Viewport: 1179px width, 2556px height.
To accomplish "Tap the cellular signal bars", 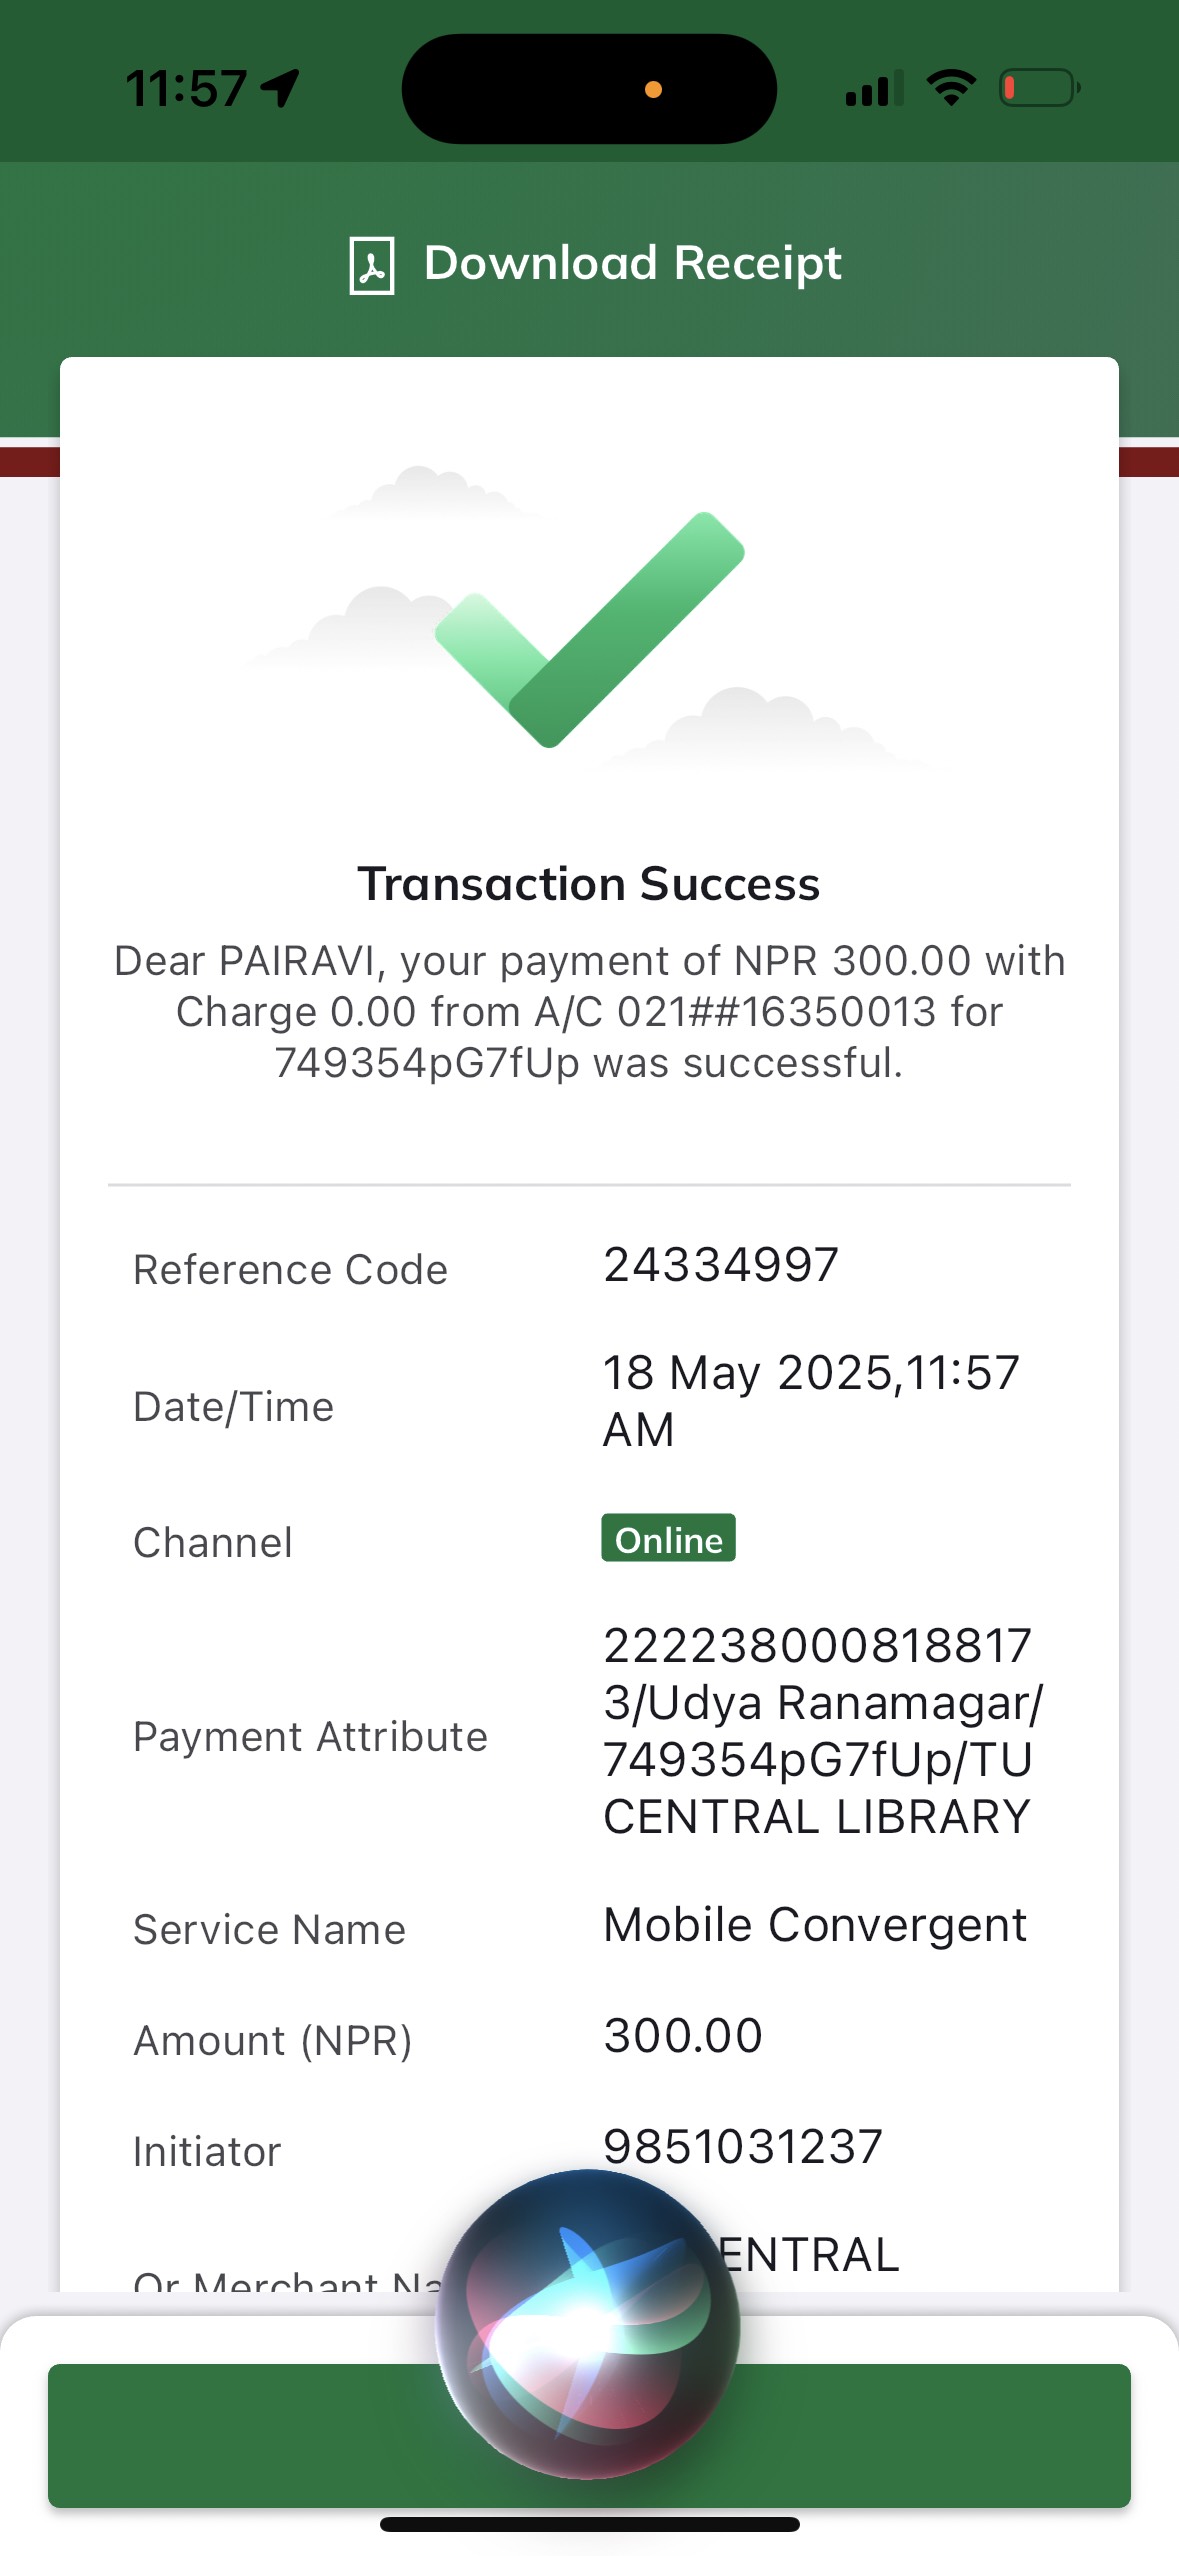I will [873, 89].
